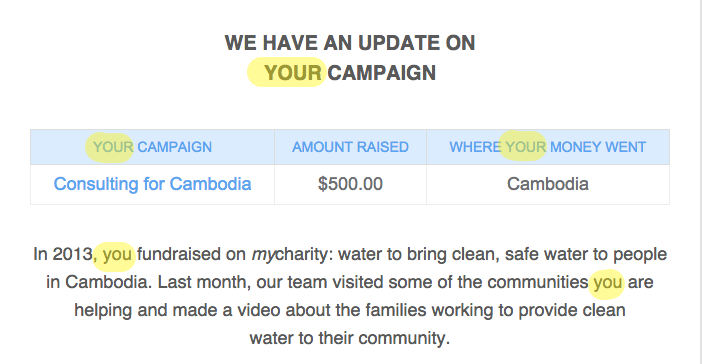Click highlighted 'you' after communities

608,282
